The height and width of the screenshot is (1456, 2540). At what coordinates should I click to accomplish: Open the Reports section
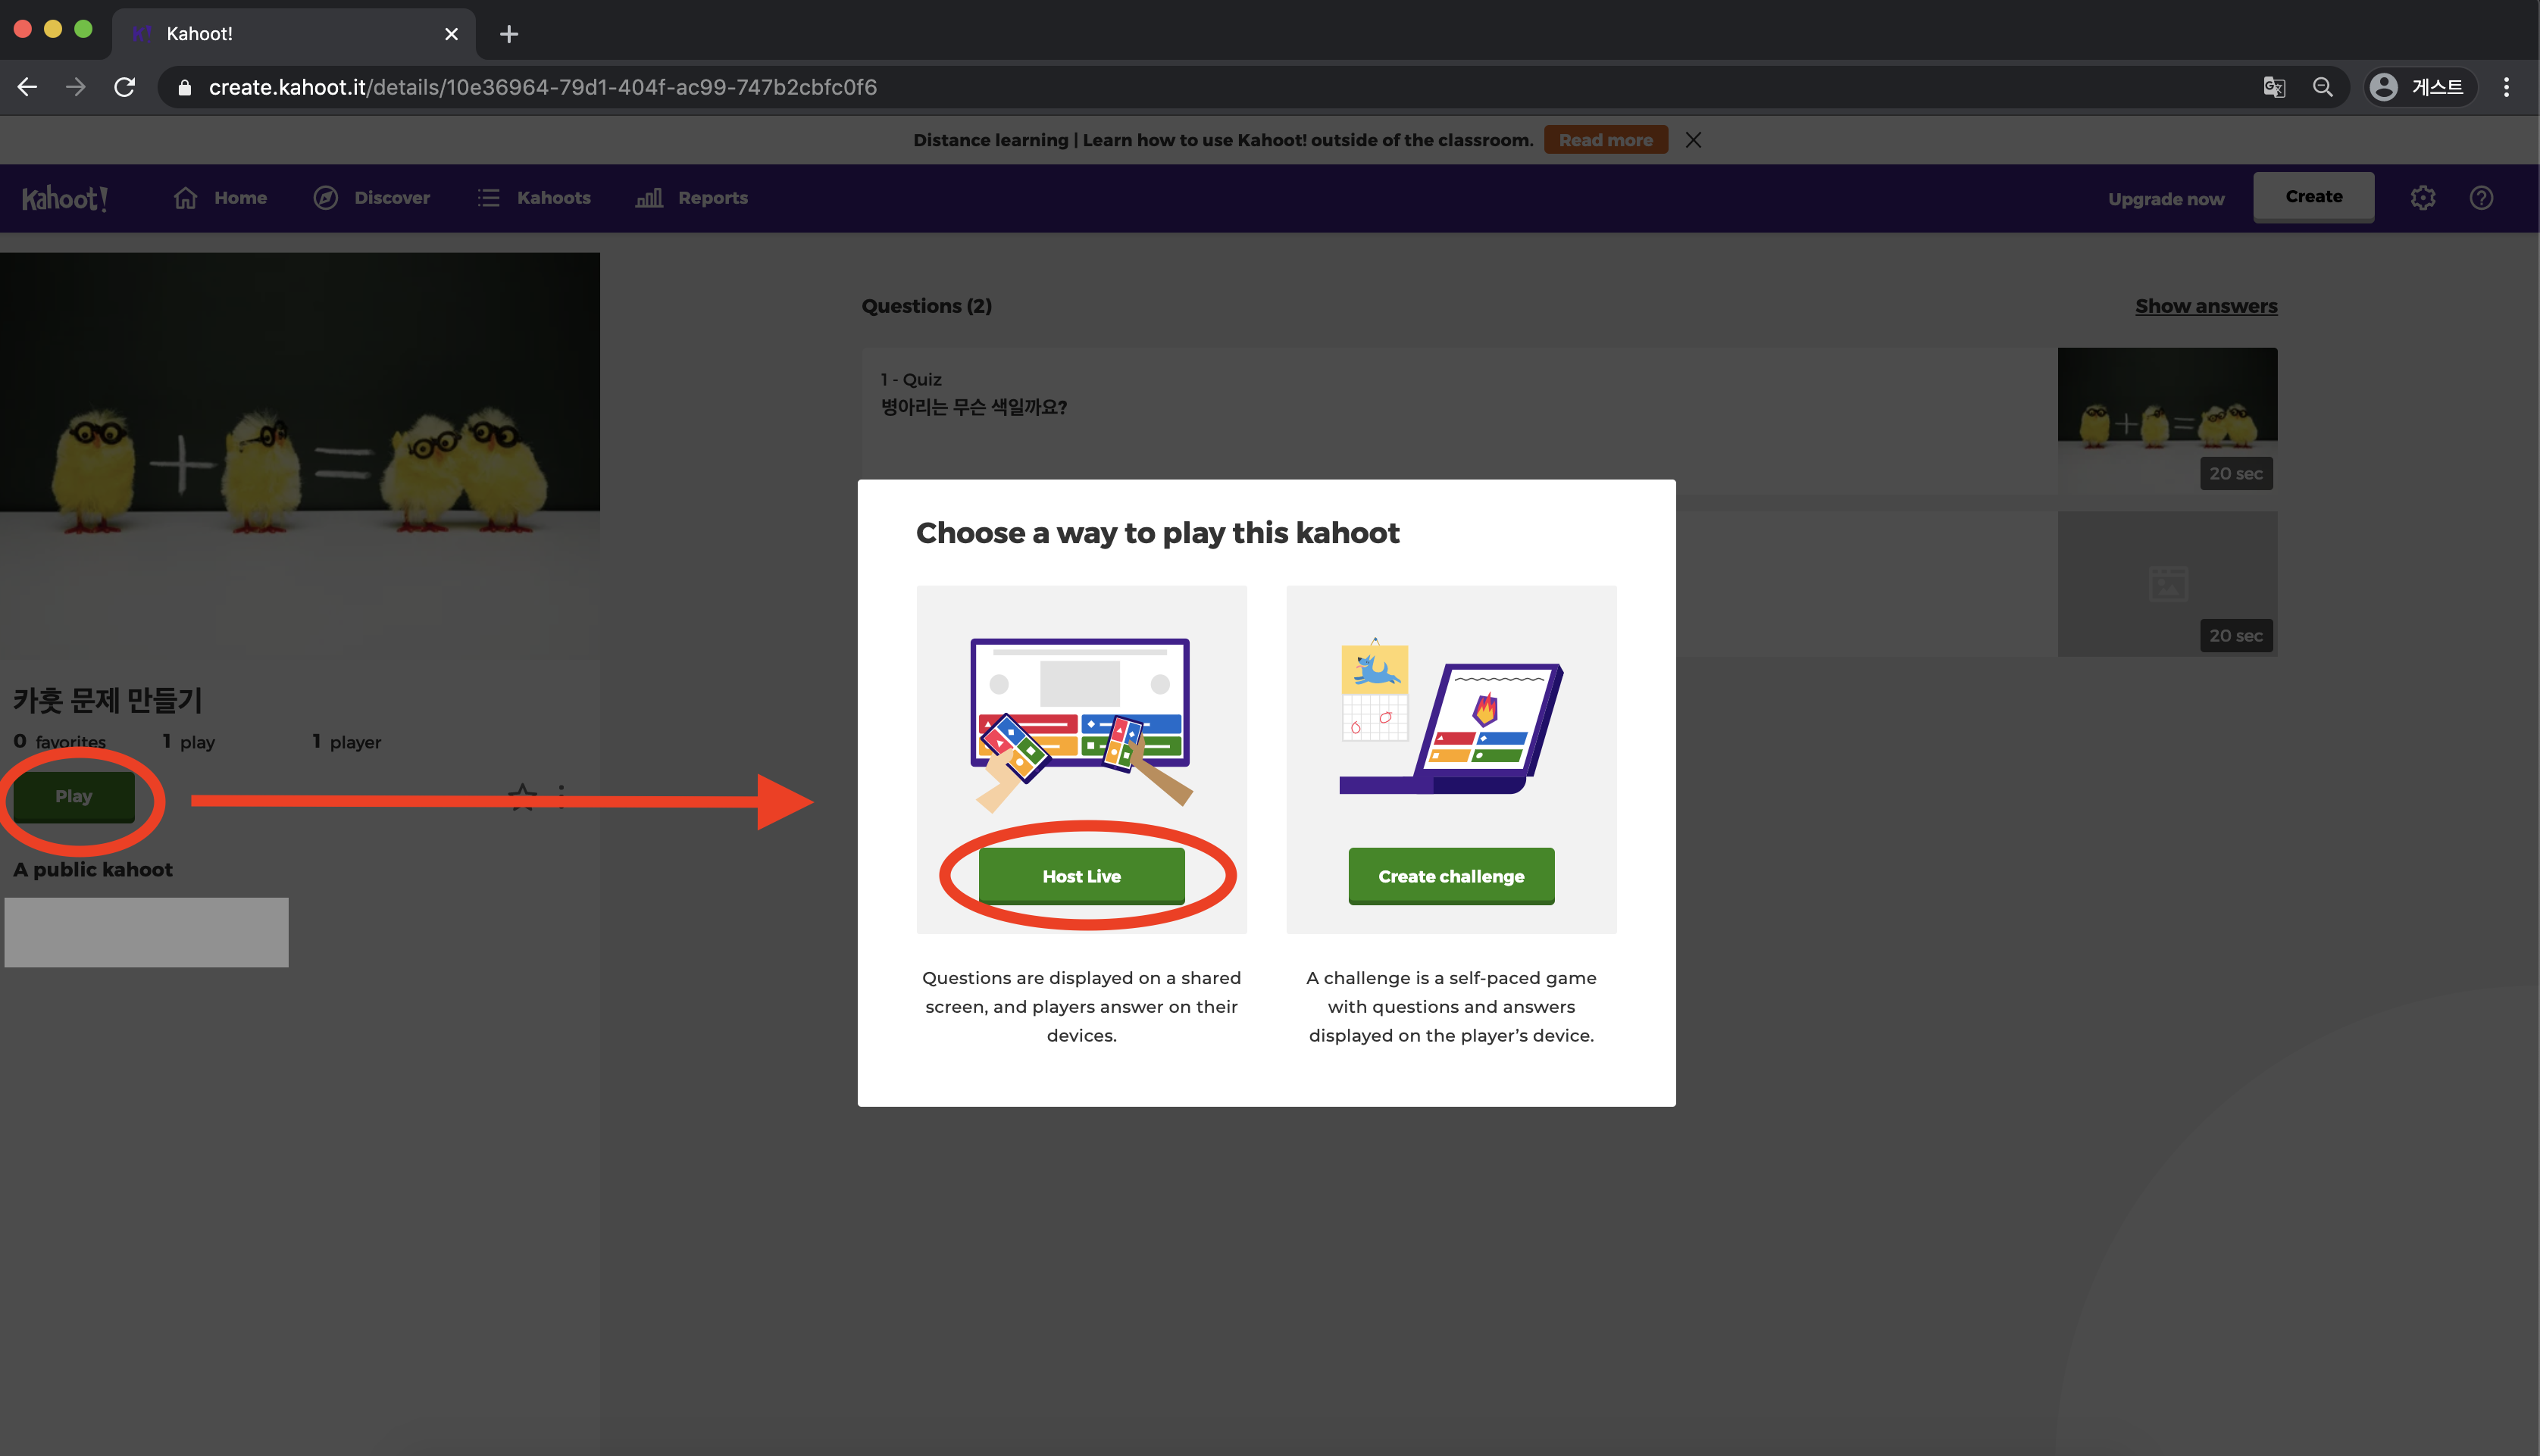click(691, 198)
